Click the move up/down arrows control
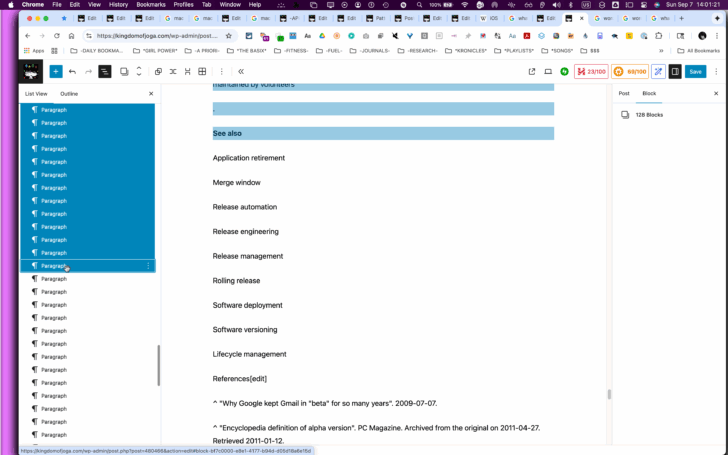 pos(139,72)
